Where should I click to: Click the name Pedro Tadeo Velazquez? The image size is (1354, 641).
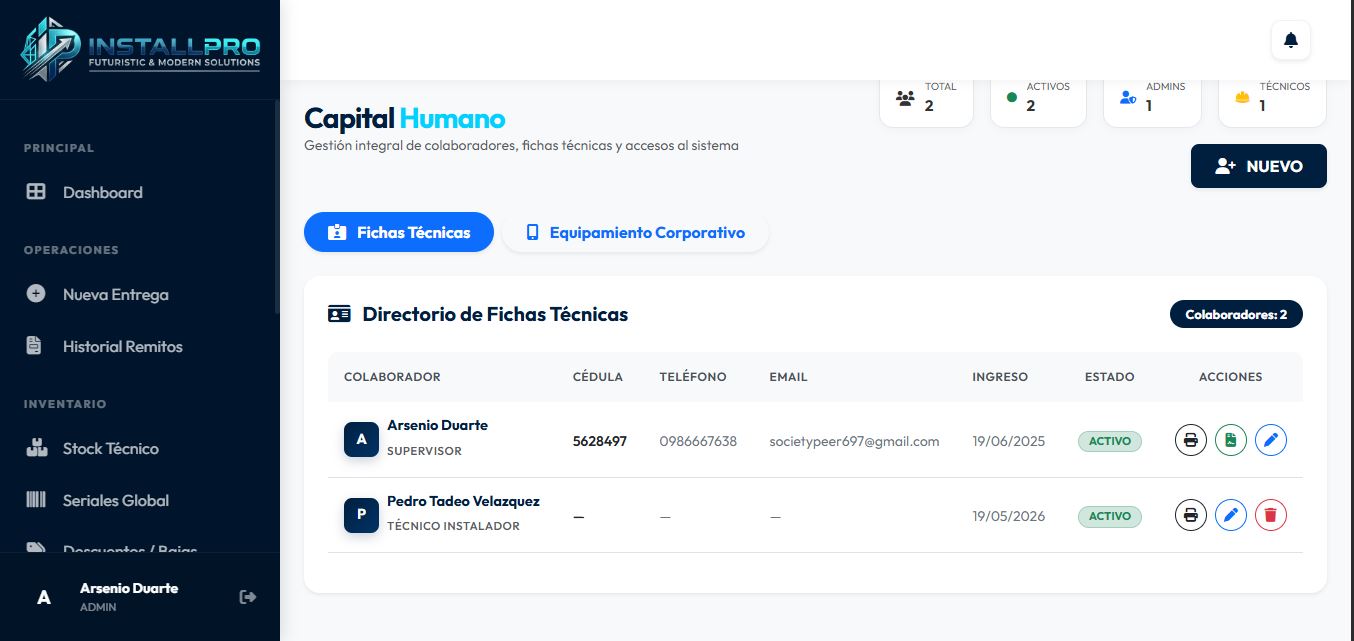coord(463,501)
